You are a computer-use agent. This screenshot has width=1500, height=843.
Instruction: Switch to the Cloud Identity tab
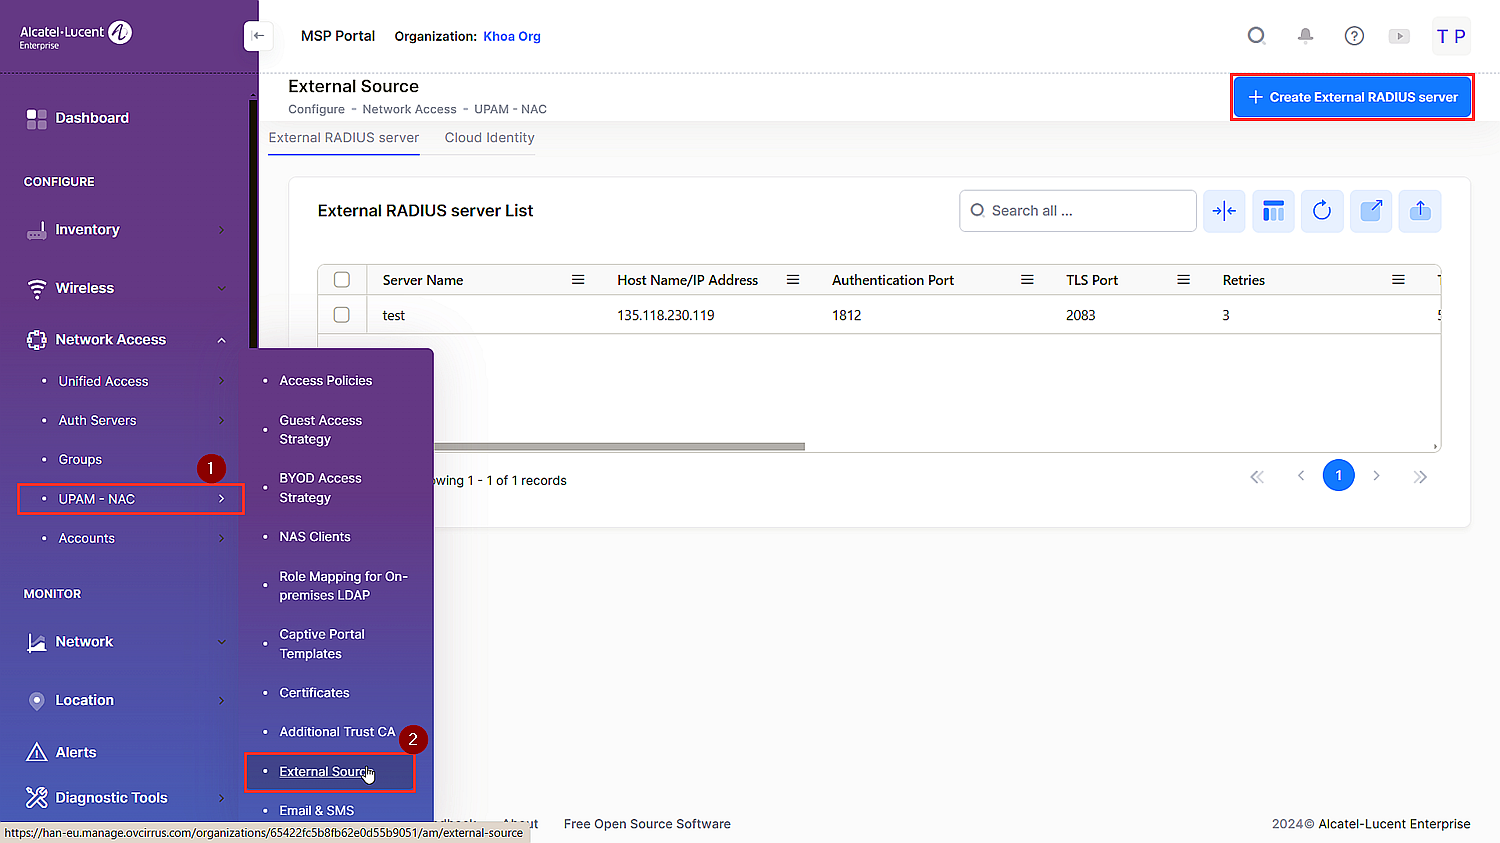click(x=490, y=138)
